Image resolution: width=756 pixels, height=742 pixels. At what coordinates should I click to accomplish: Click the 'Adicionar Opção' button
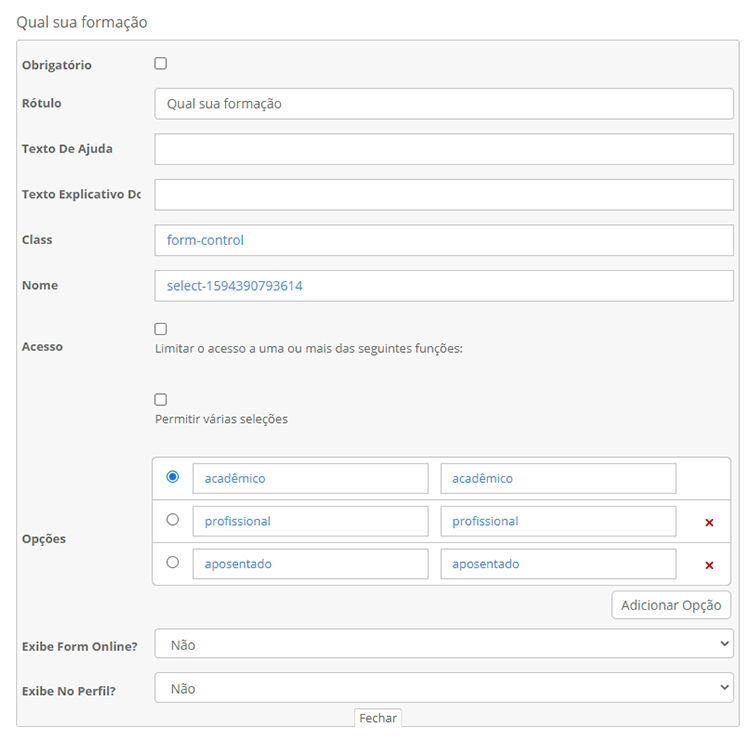tap(671, 605)
